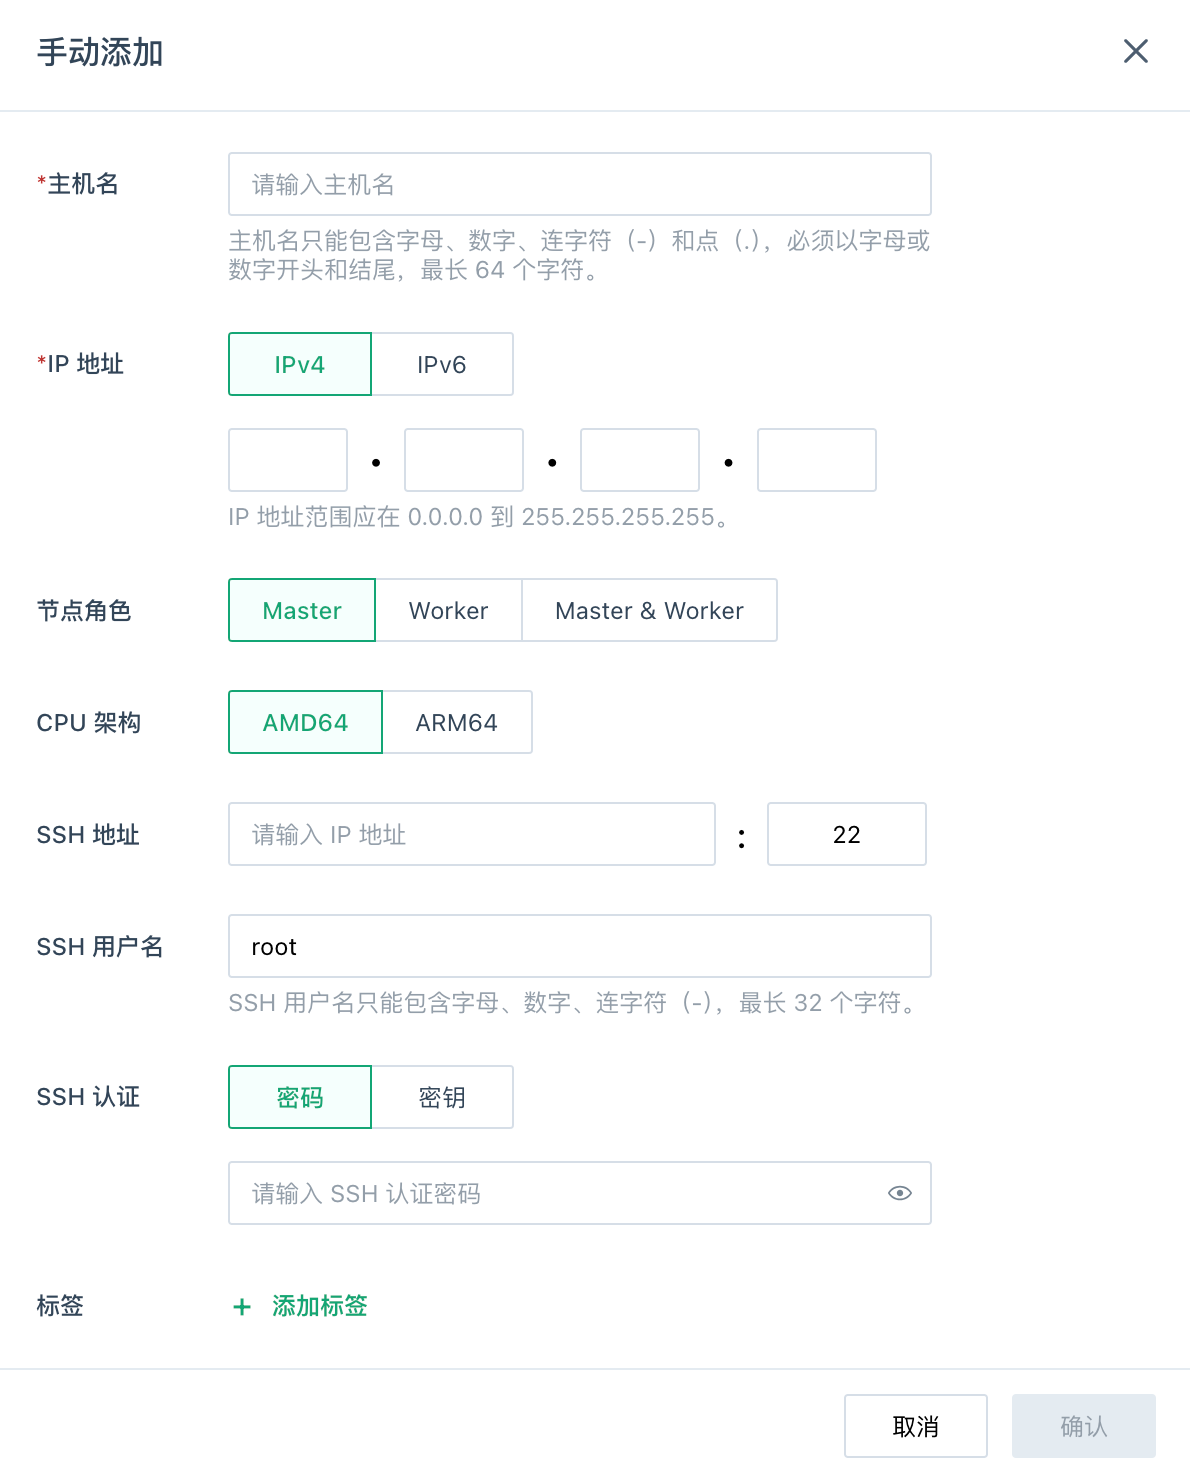Select the Master & Worker role
Screen dimensions: 1190x1474
pyautogui.click(x=649, y=610)
